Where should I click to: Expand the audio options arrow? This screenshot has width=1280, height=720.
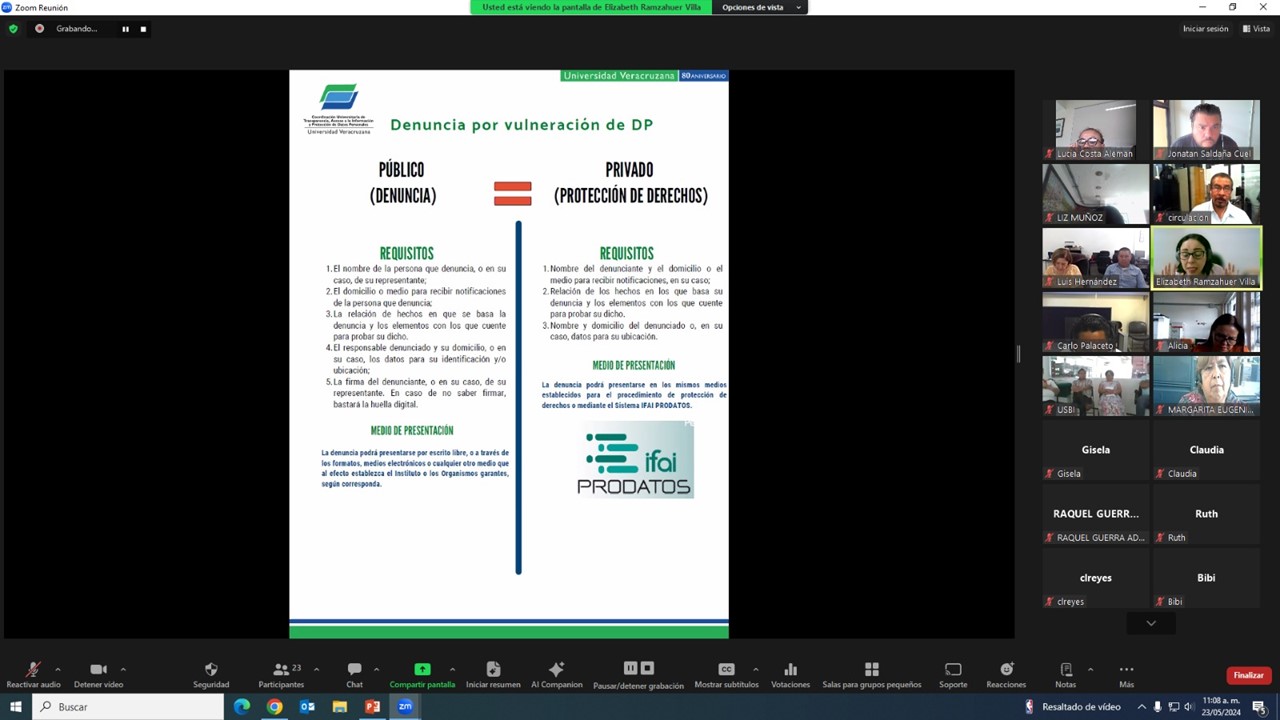pos(58,669)
